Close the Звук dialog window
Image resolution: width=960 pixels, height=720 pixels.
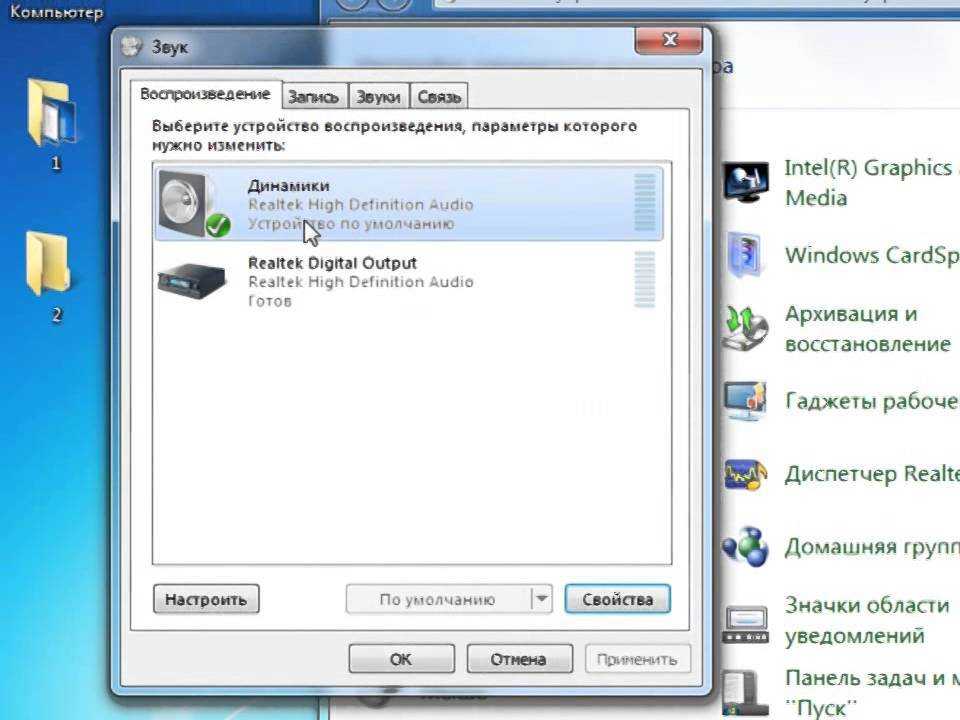pos(669,40)
